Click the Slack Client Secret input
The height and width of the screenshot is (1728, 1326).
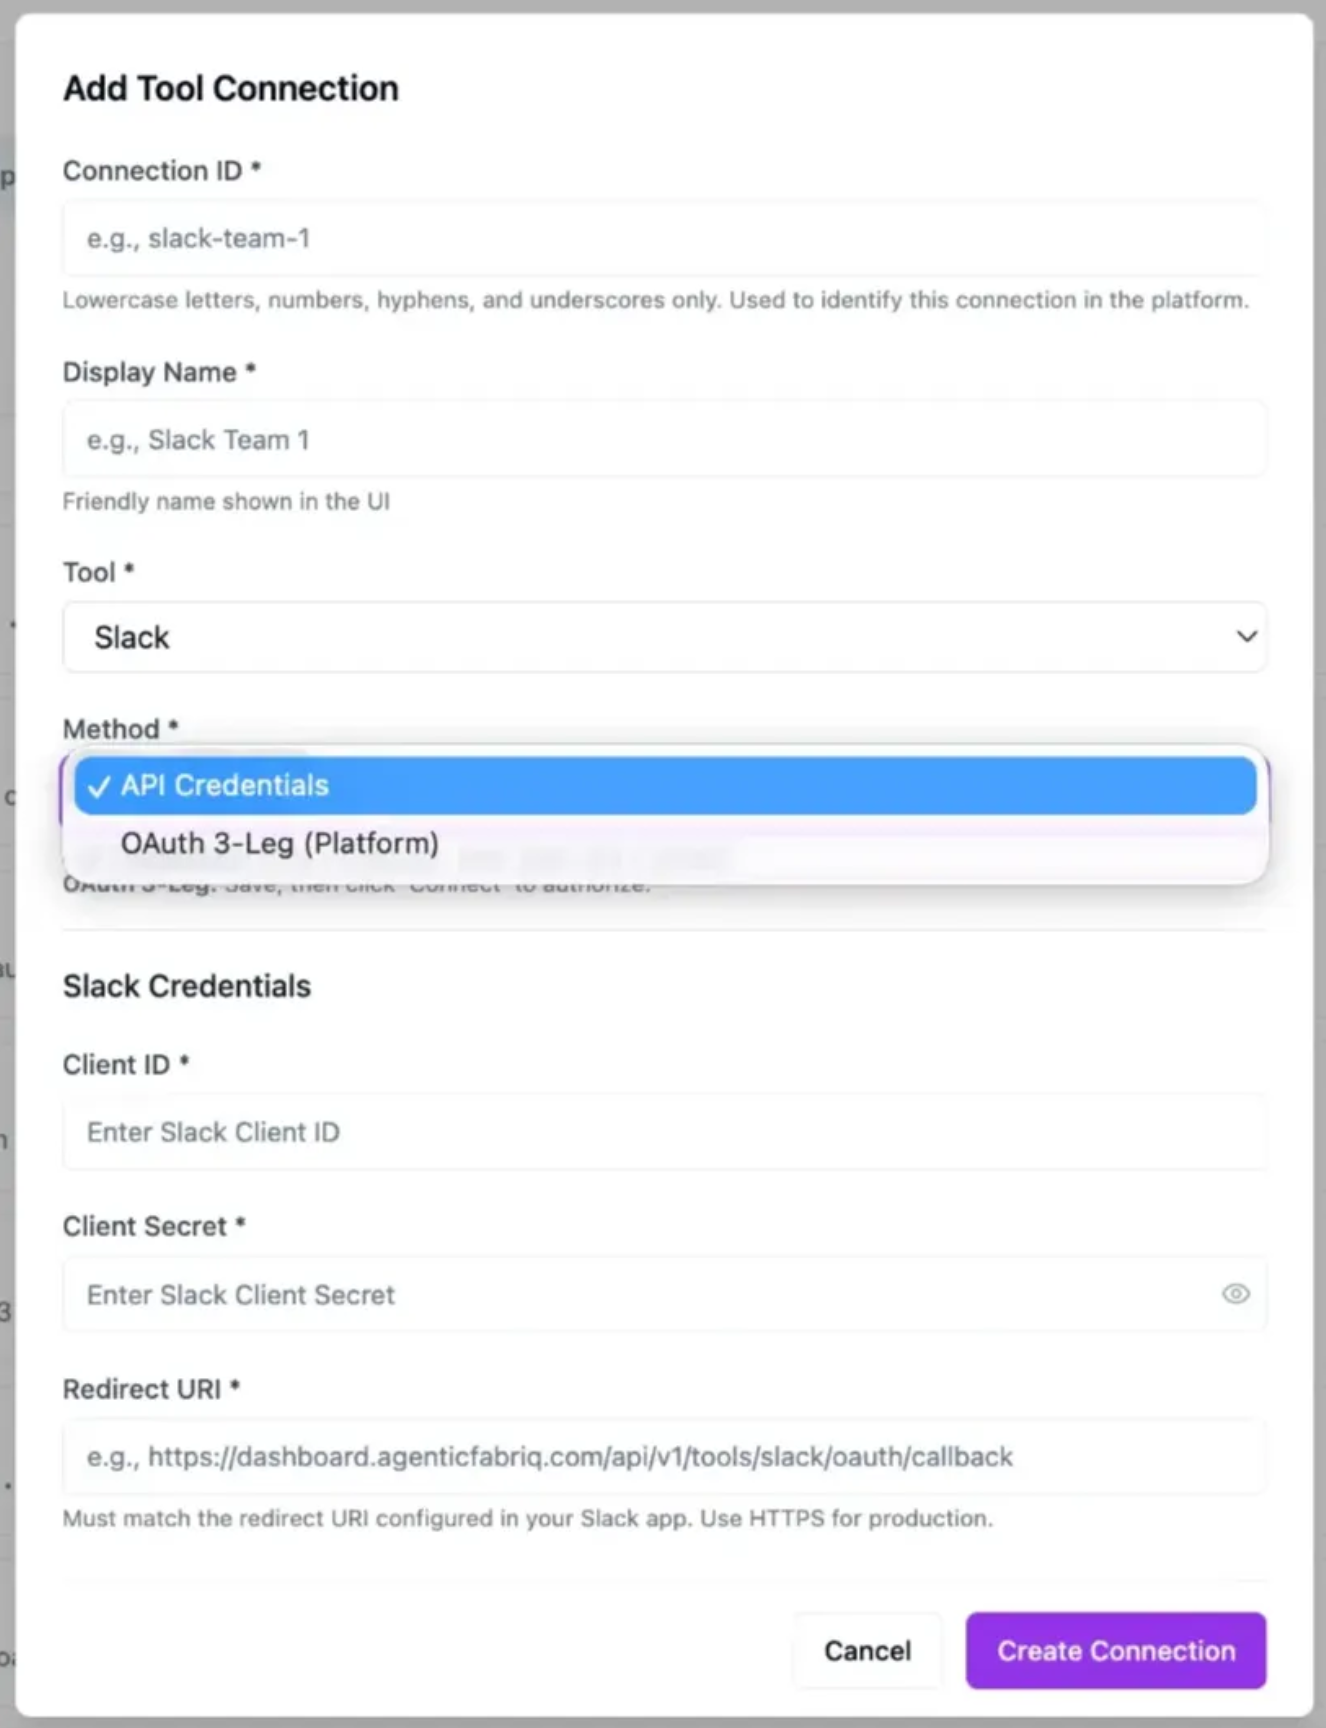pos(640,1295)
